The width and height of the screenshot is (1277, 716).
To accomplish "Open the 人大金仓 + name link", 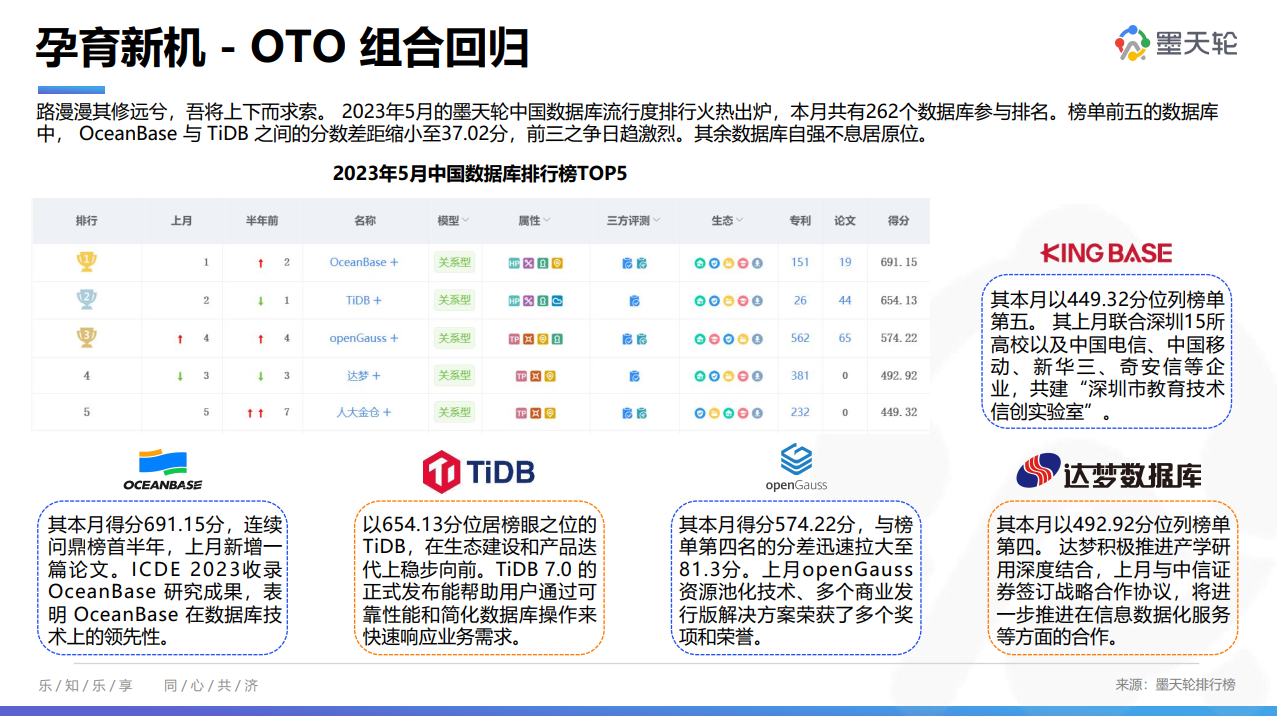I will 364,413.
